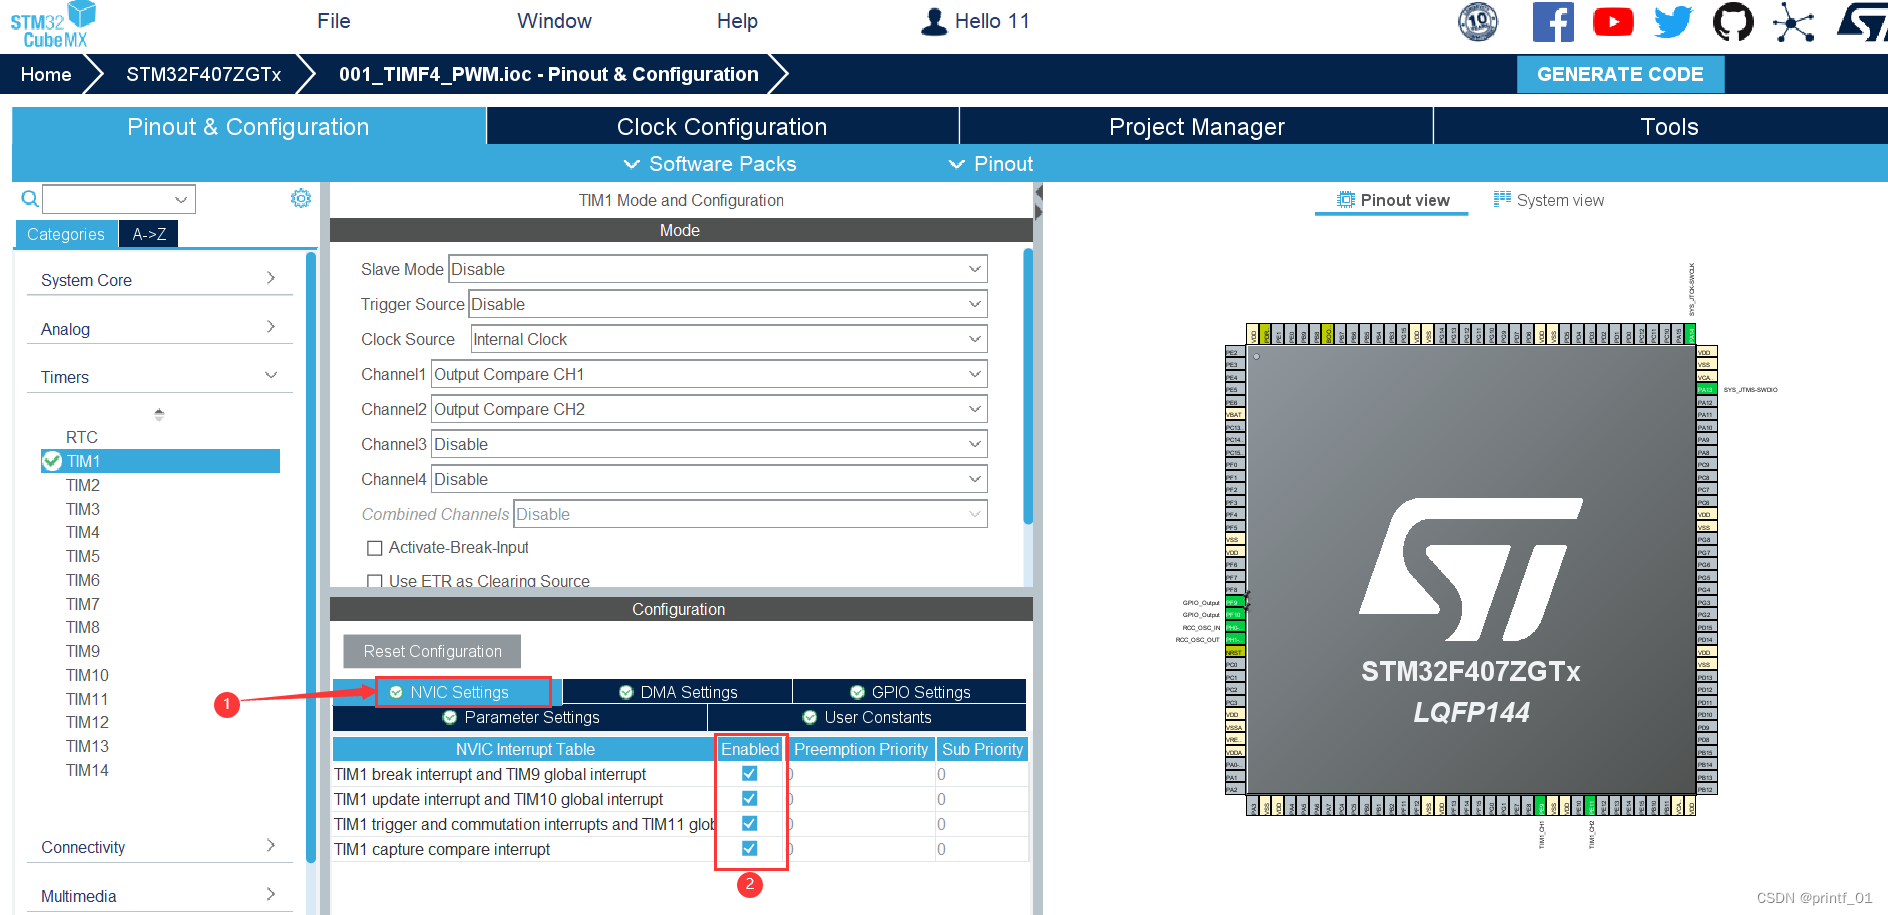Click the STM32CubeMX logo icon
The height and width of the screenshot is (915, 1888).
(x=53, y=25)
